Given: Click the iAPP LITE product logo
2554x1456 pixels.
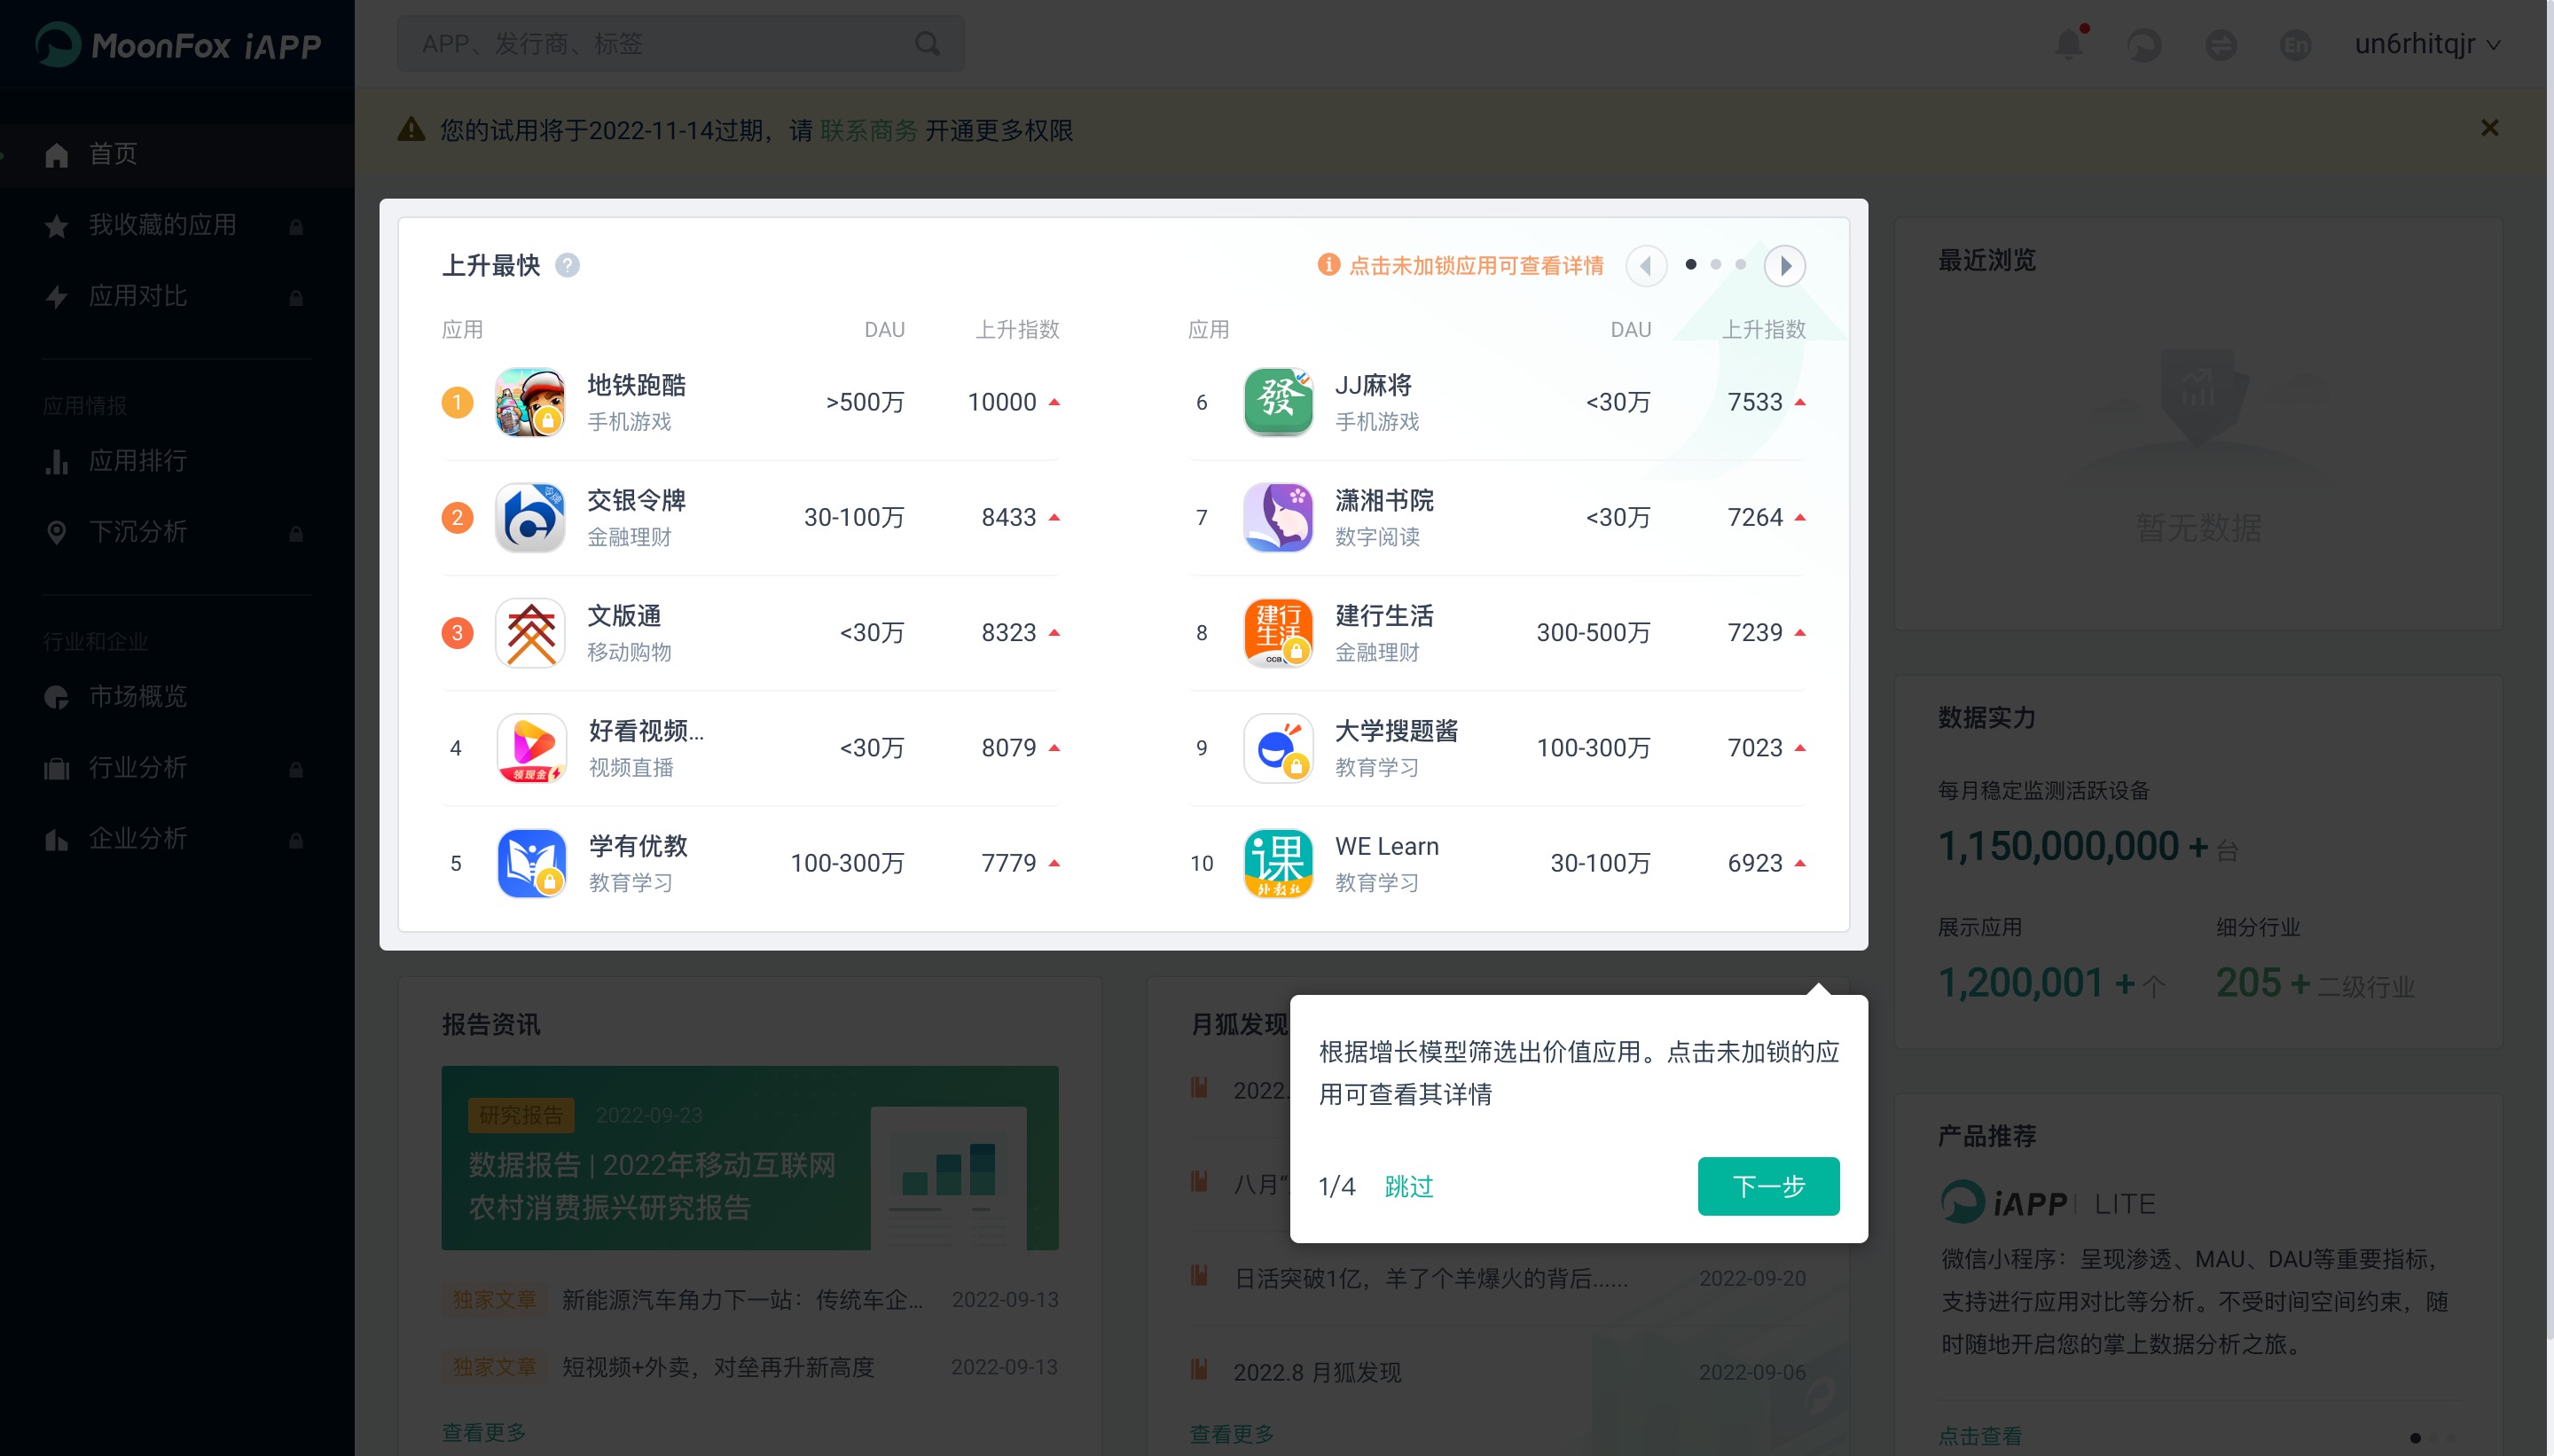Looking at the screenshot, I should pos(2048,1202).
